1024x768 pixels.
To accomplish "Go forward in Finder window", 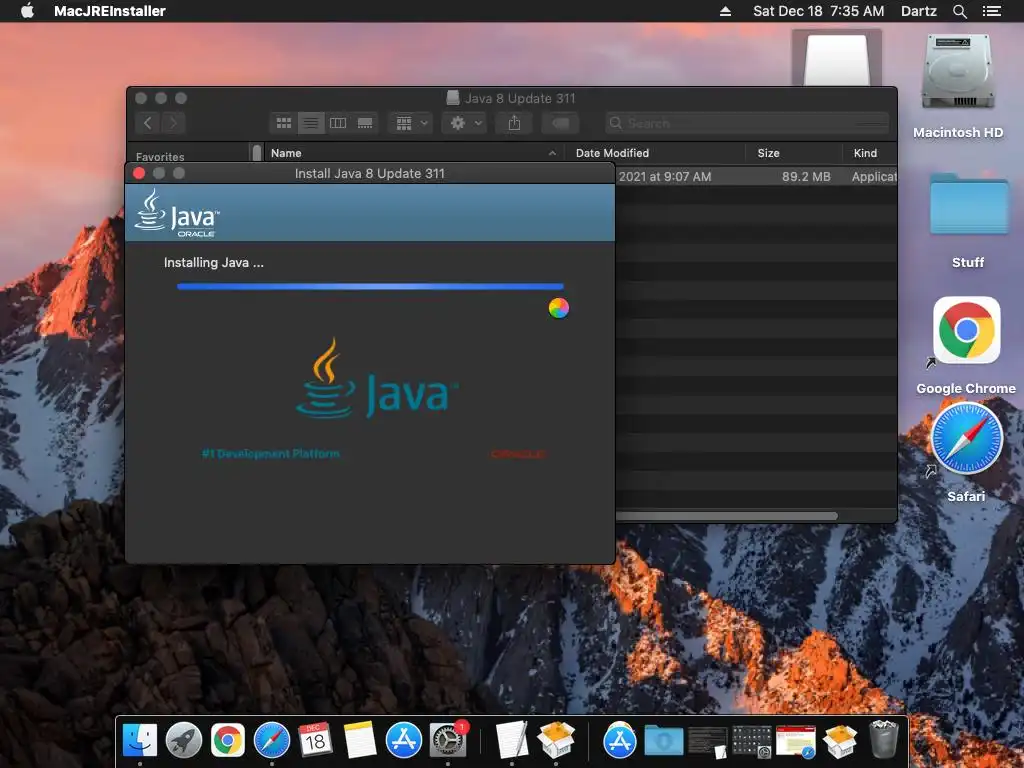I will click(173, 123).
